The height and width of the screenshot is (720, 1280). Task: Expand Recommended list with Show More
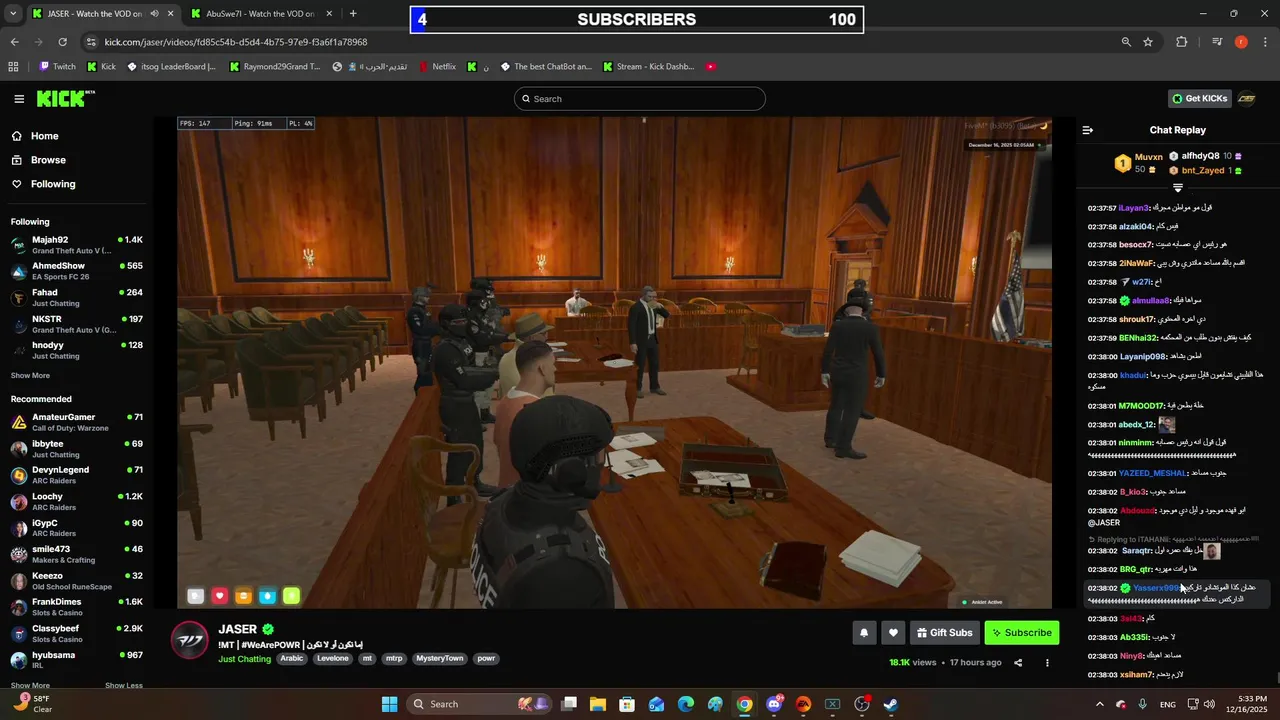(x=30, y=686)
